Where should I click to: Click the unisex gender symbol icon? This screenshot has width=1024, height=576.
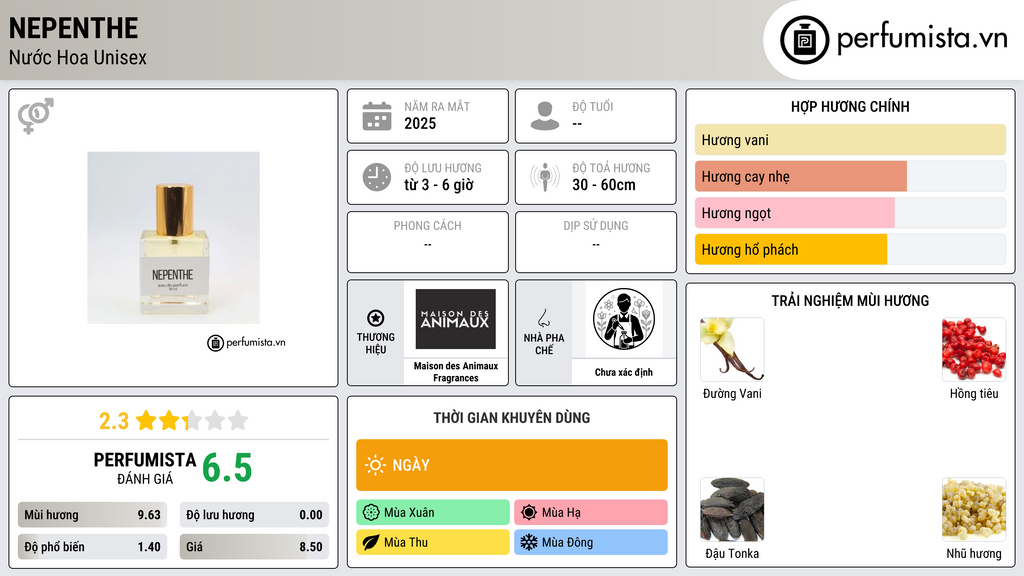click(x=36, y=116)
